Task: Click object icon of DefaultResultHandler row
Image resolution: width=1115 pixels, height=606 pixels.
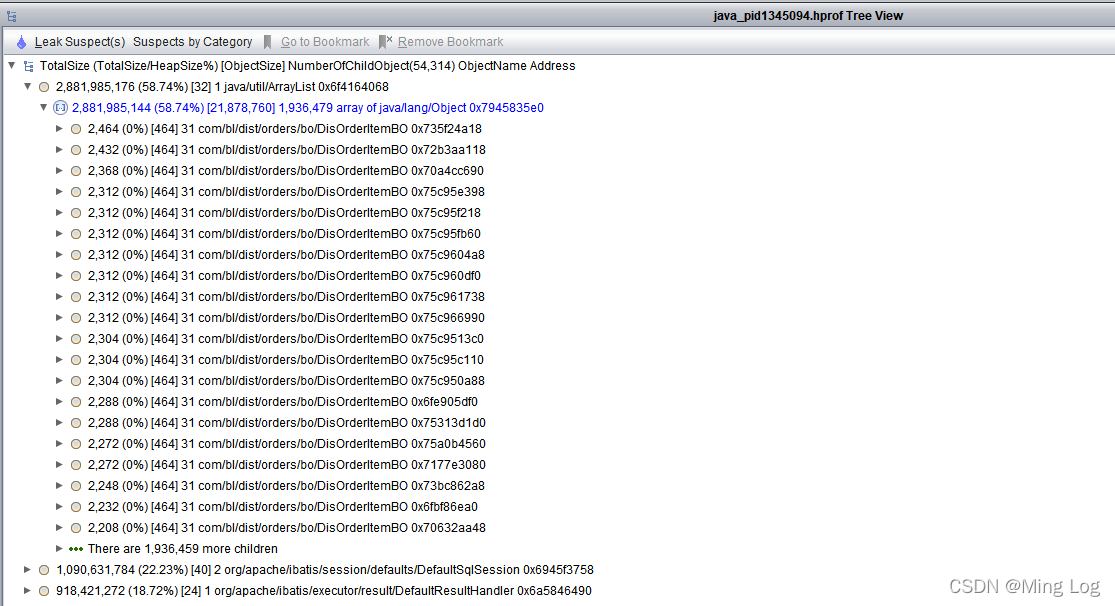Action: 44,591
